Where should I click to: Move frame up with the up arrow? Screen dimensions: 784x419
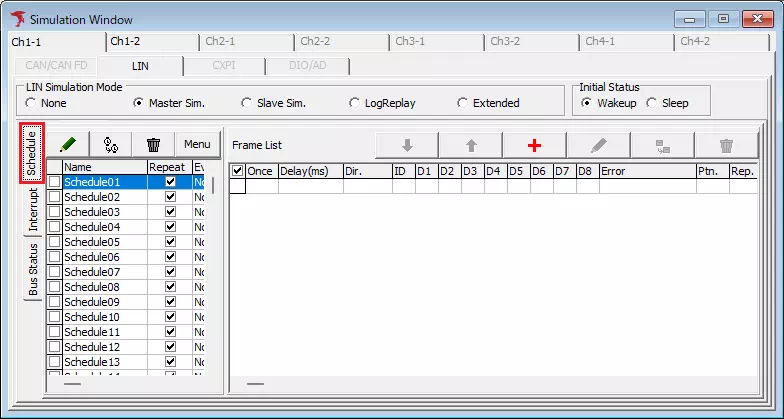click(471, 145)
